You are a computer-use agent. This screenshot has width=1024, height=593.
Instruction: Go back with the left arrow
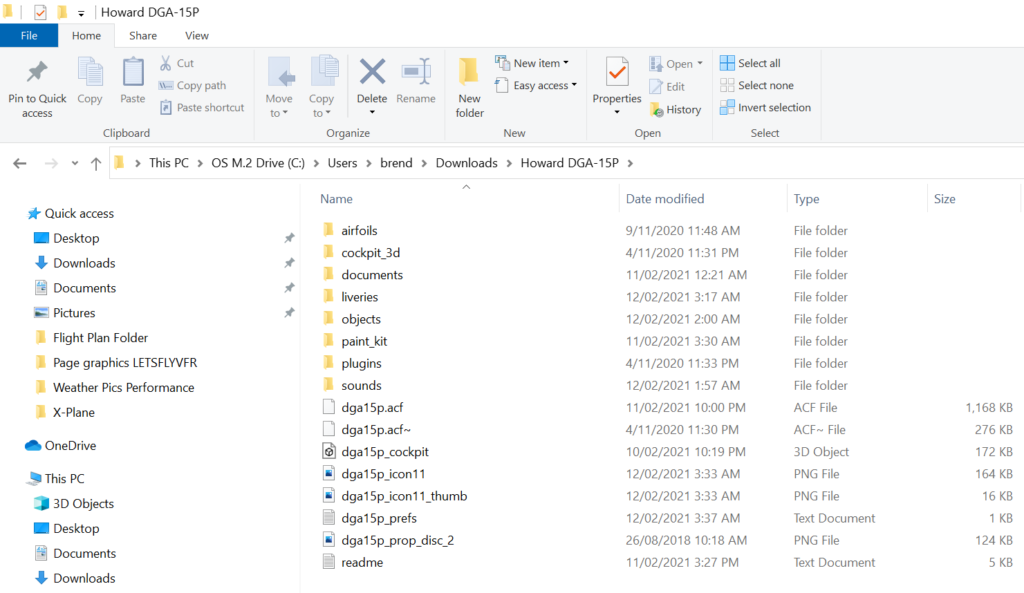20,163
